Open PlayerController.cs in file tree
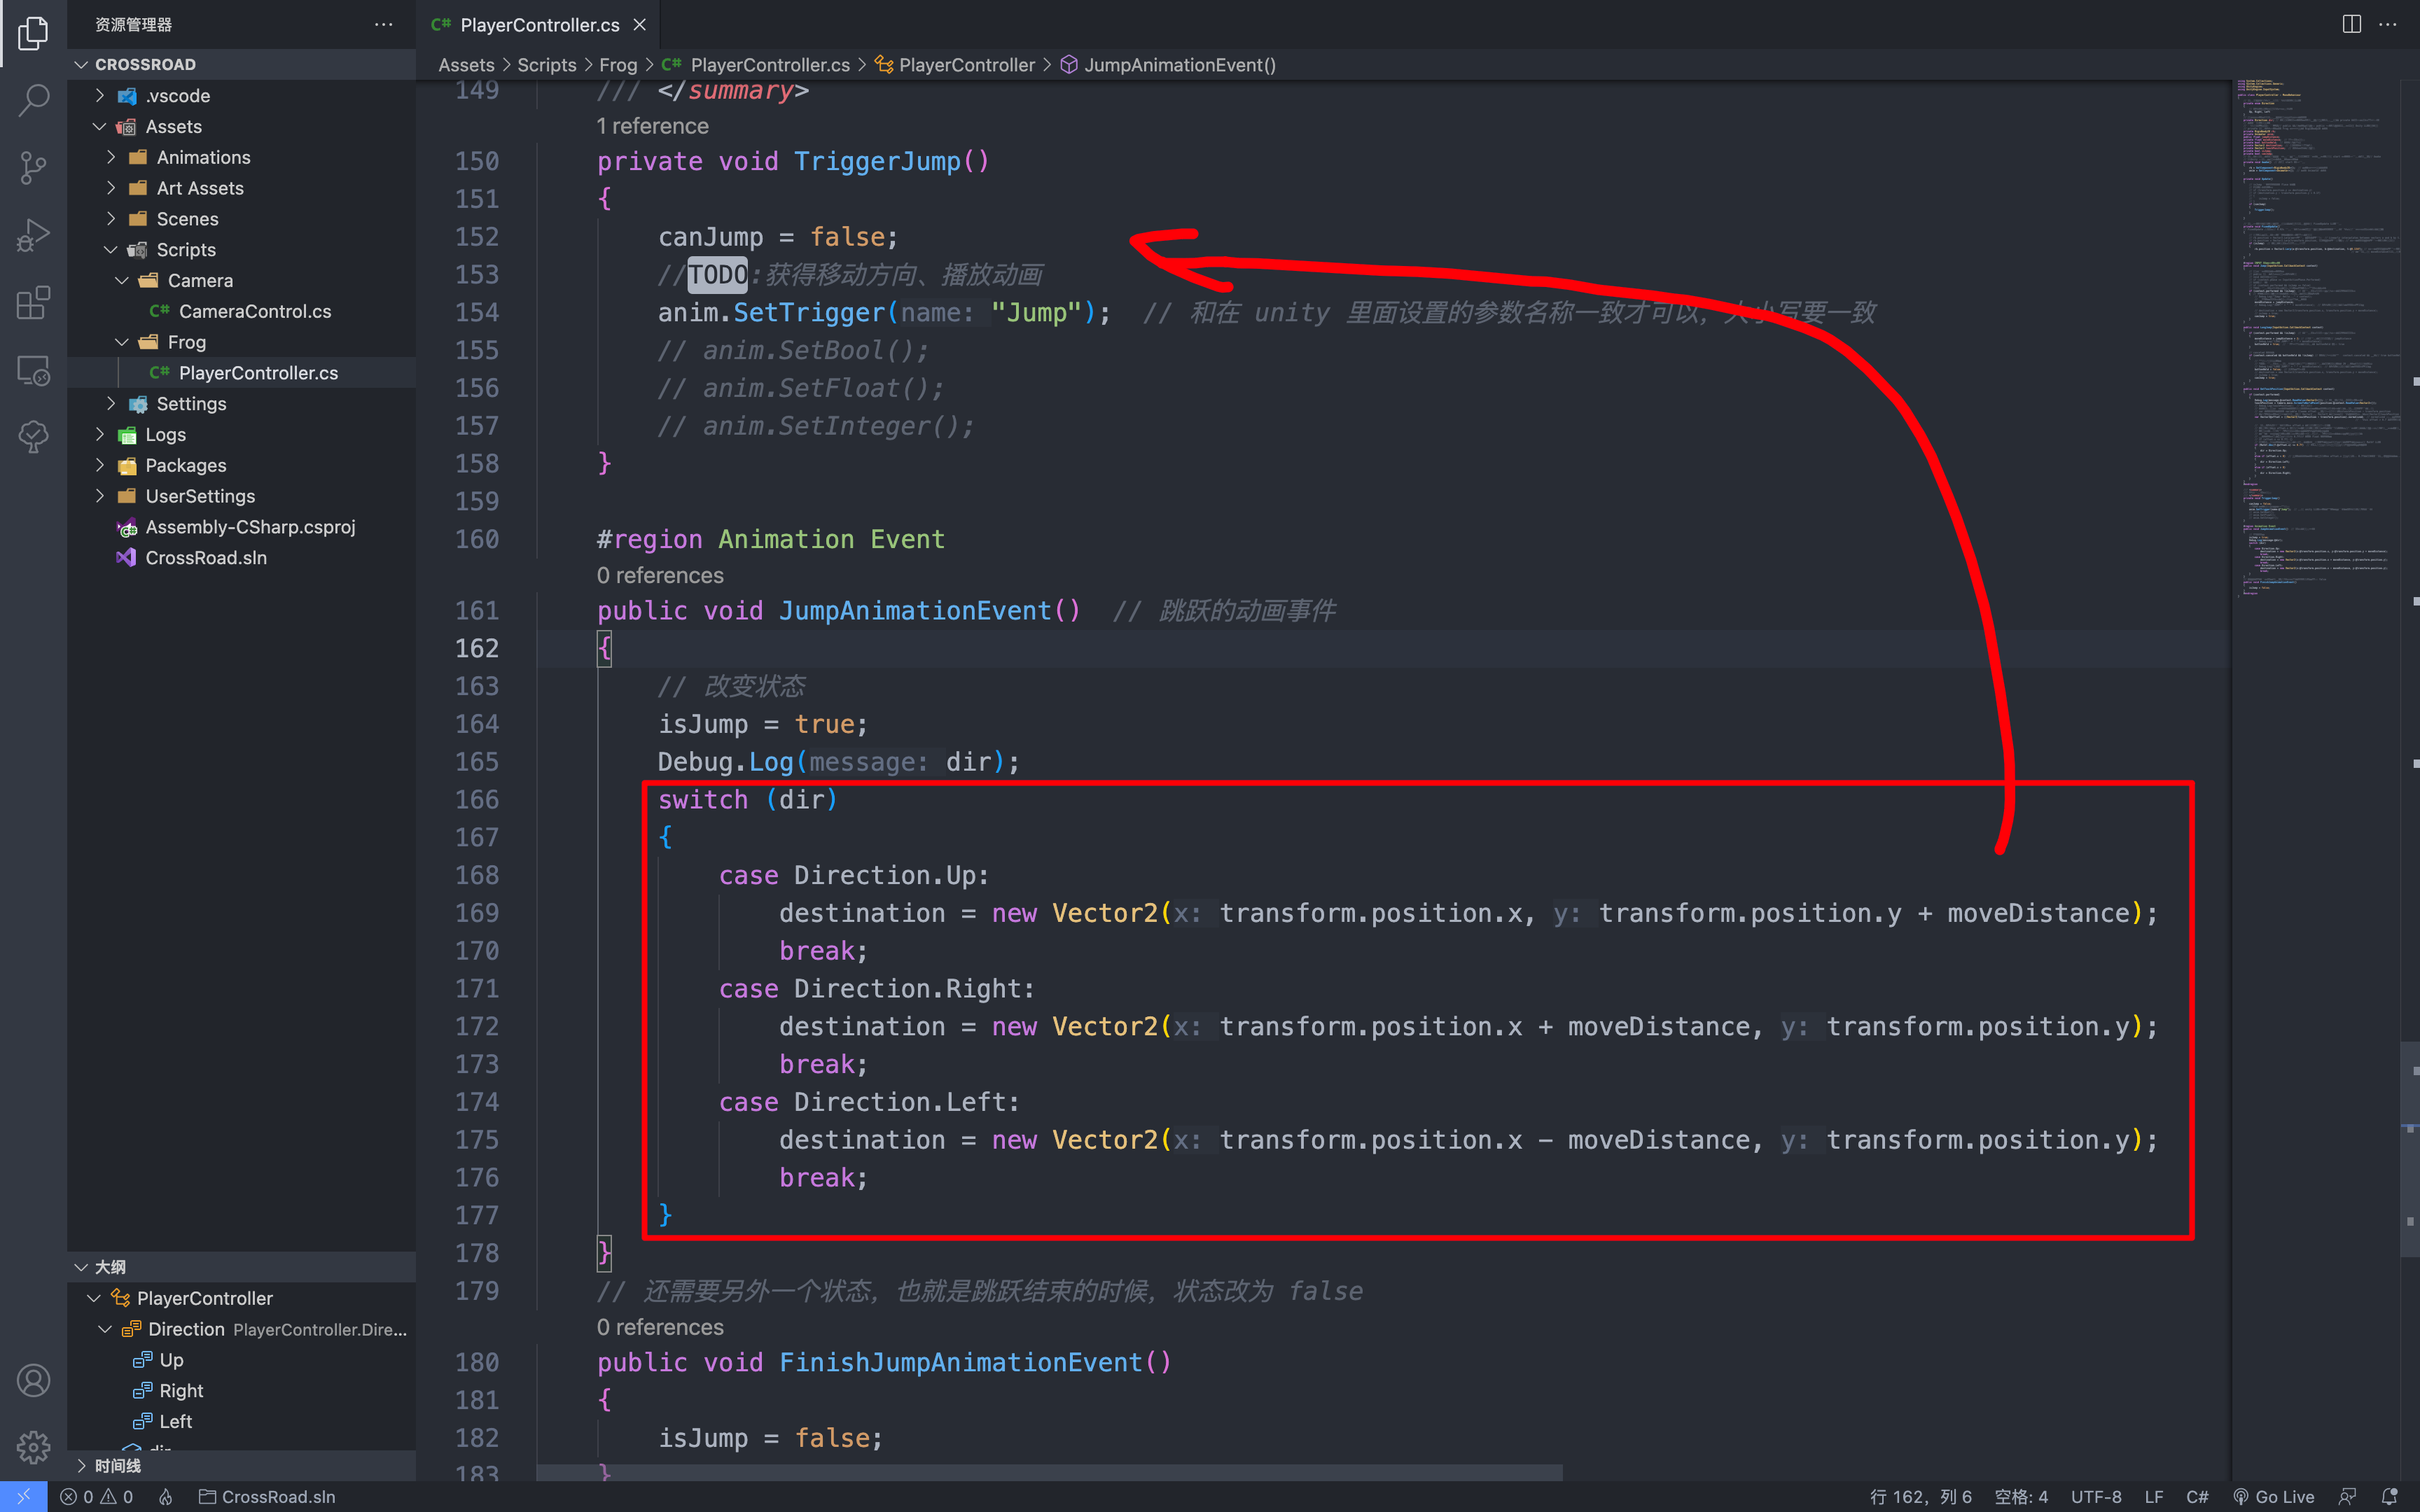2420x1512 pixels. point(241,373)
